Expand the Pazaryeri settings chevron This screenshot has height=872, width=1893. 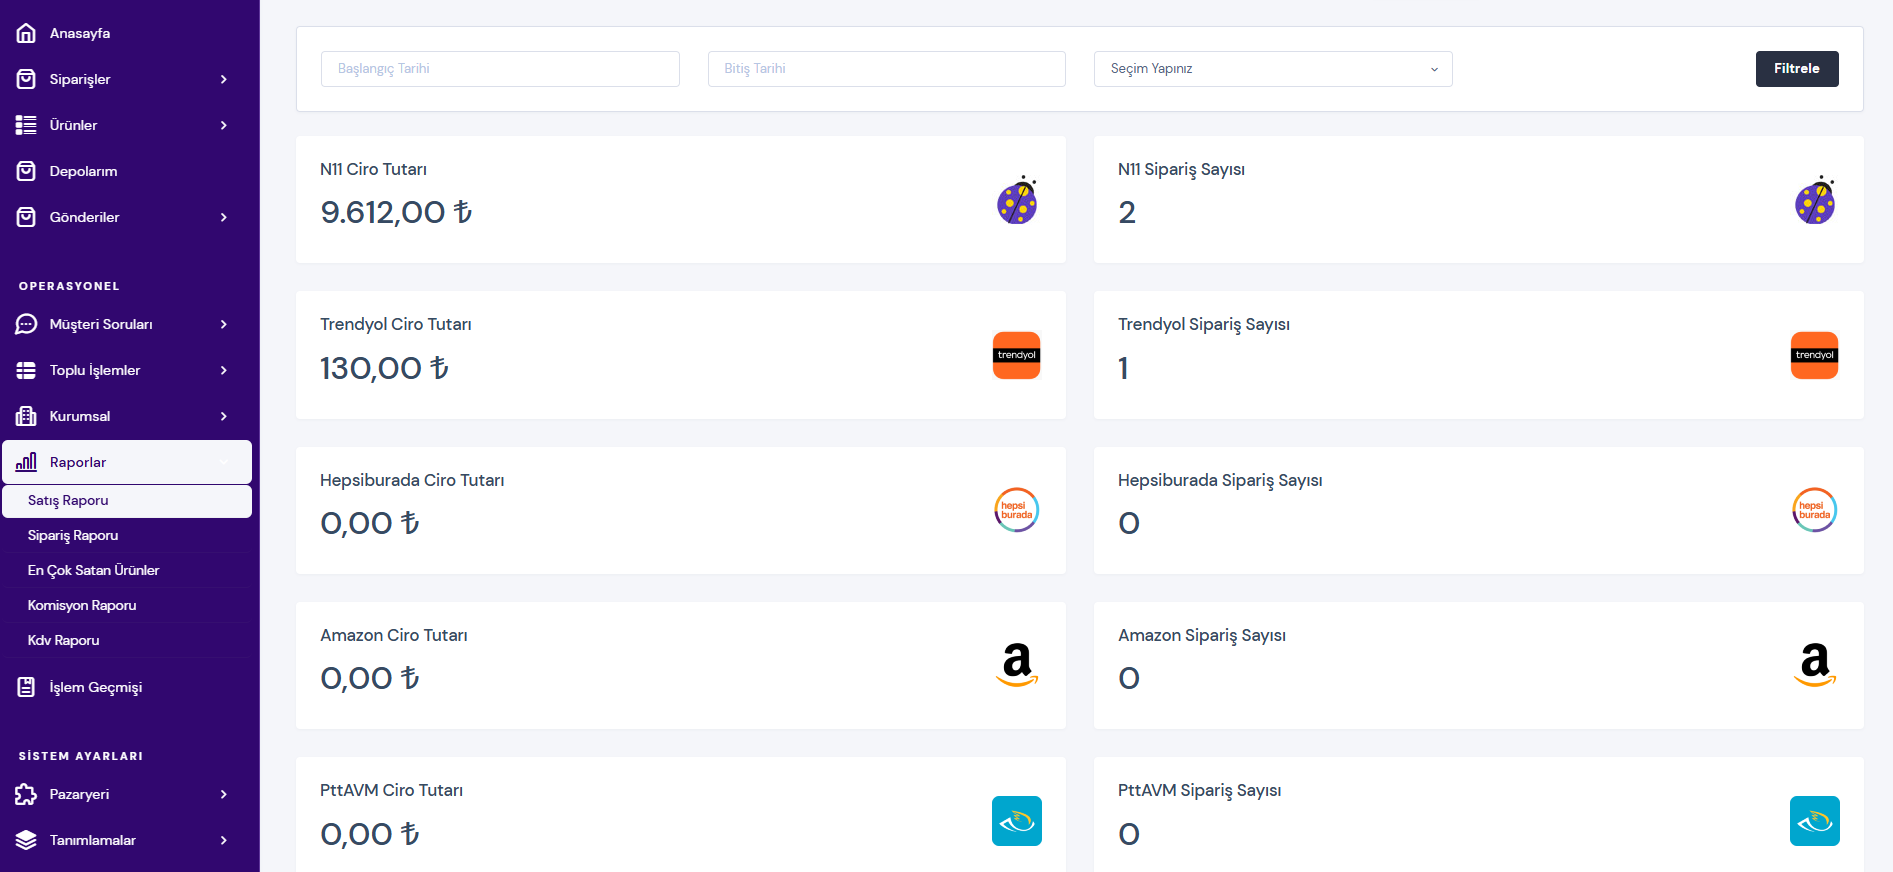224,794
